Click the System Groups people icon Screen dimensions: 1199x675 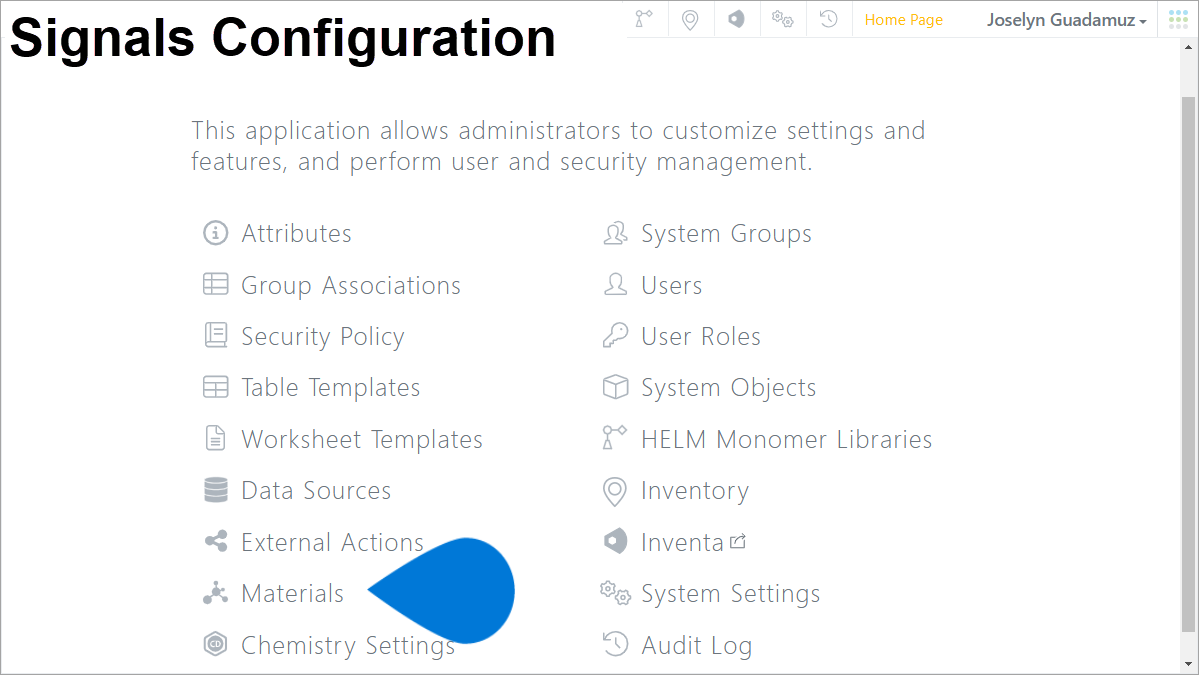tap(616, 232)
